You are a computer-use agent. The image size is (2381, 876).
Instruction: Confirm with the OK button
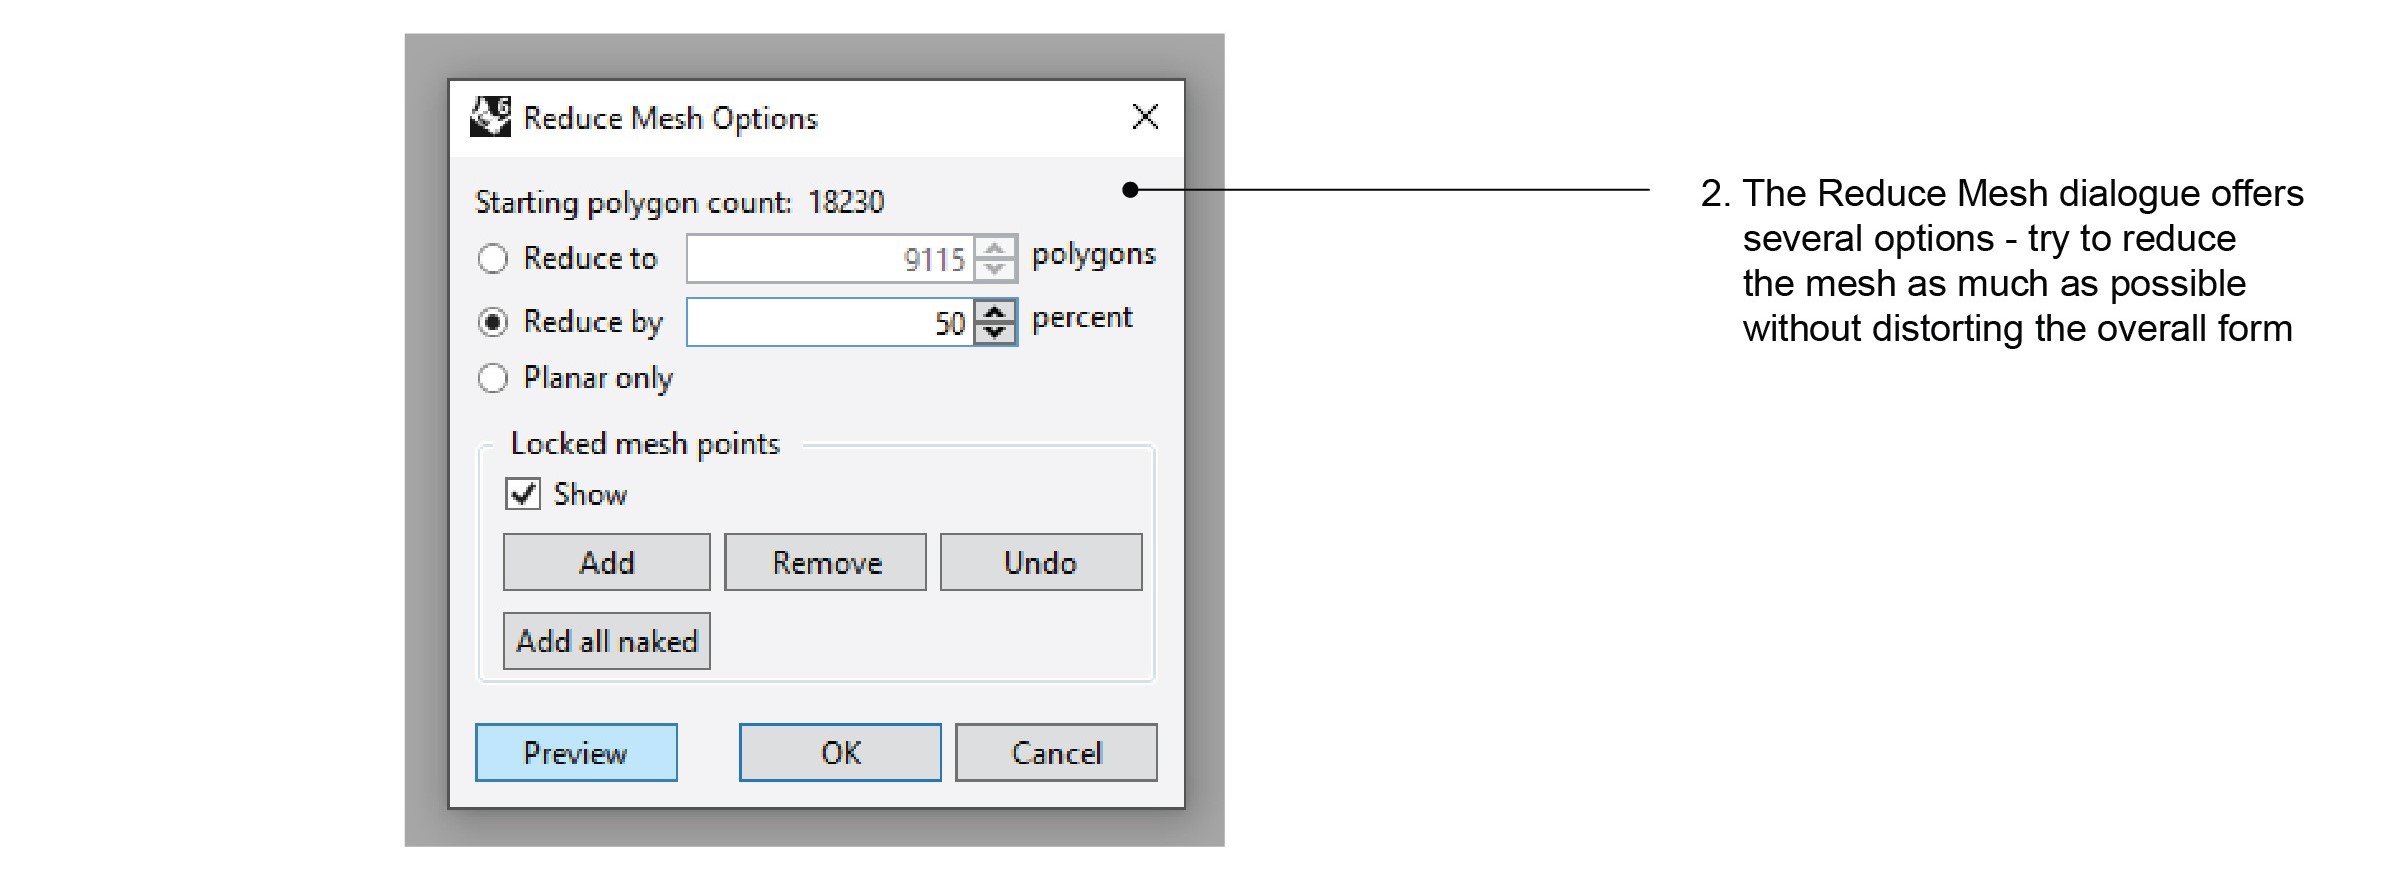coord(840,752)
